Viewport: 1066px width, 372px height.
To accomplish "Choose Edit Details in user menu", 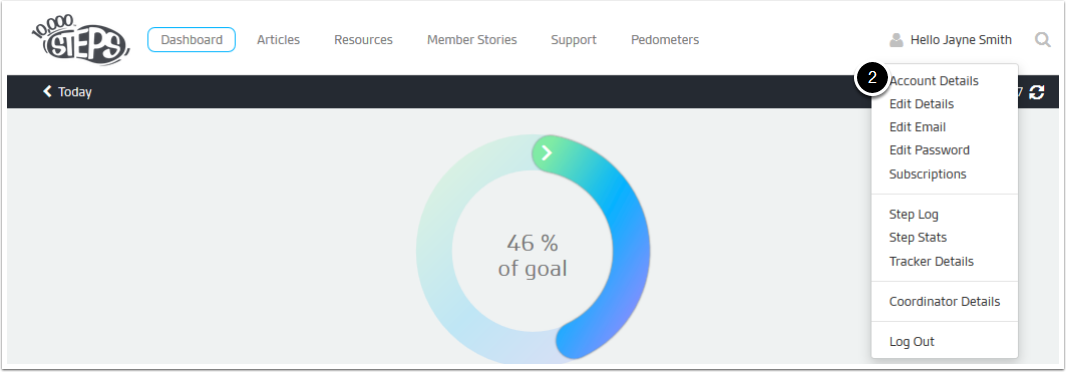I will coord(921,104).
